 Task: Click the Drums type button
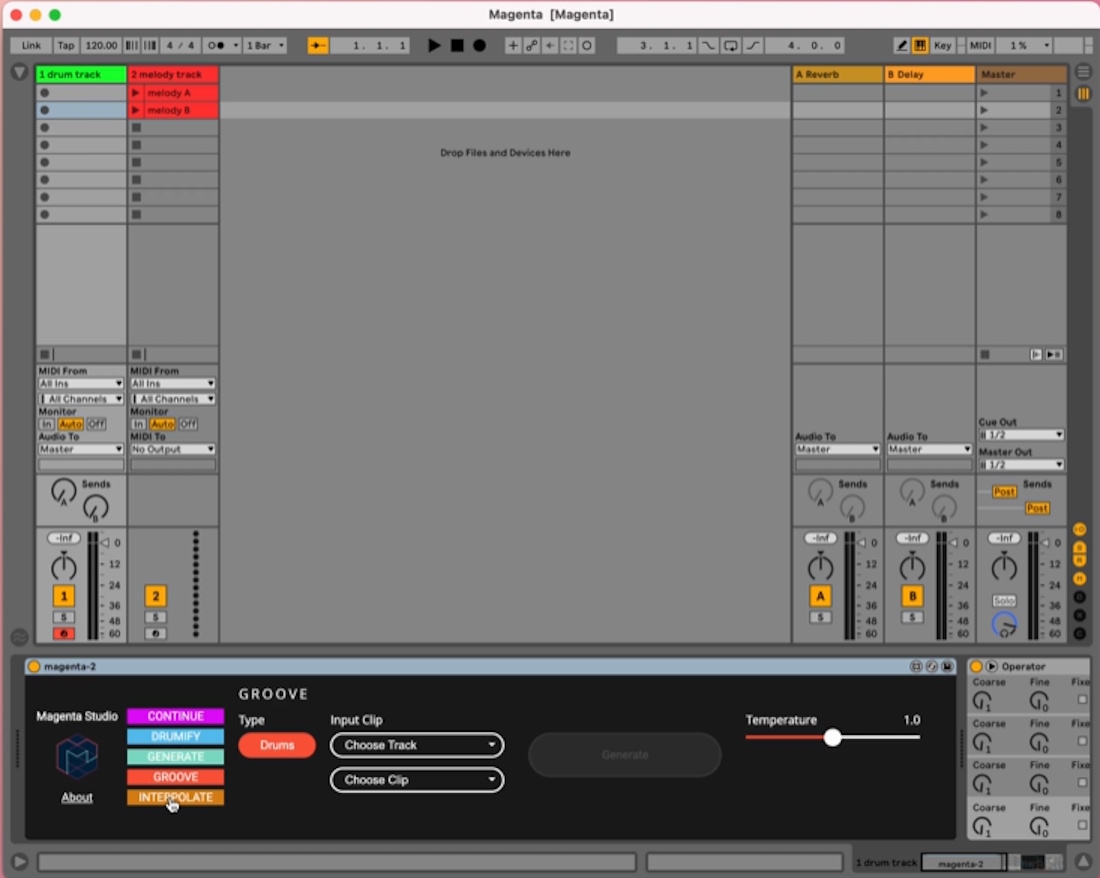click(277, 745)
